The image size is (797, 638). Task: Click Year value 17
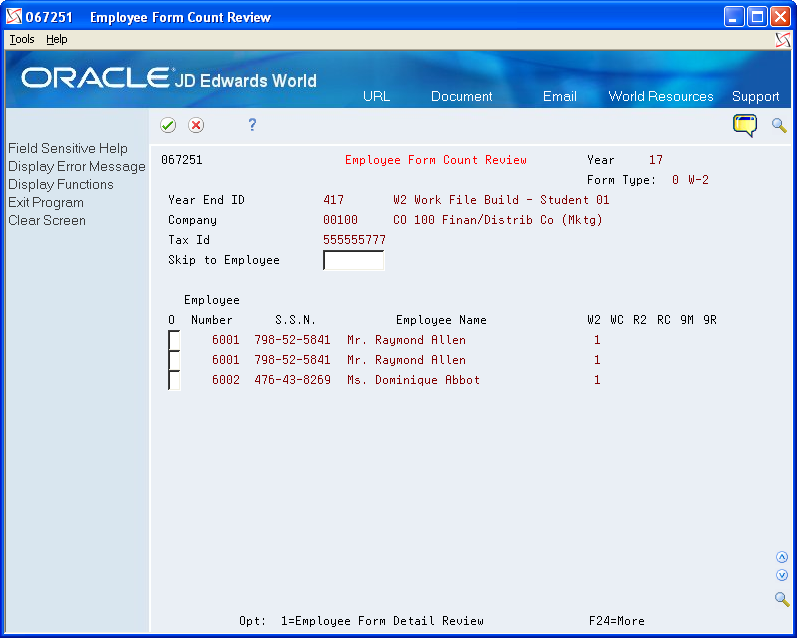pyautogui.click(x=656, y=160)
